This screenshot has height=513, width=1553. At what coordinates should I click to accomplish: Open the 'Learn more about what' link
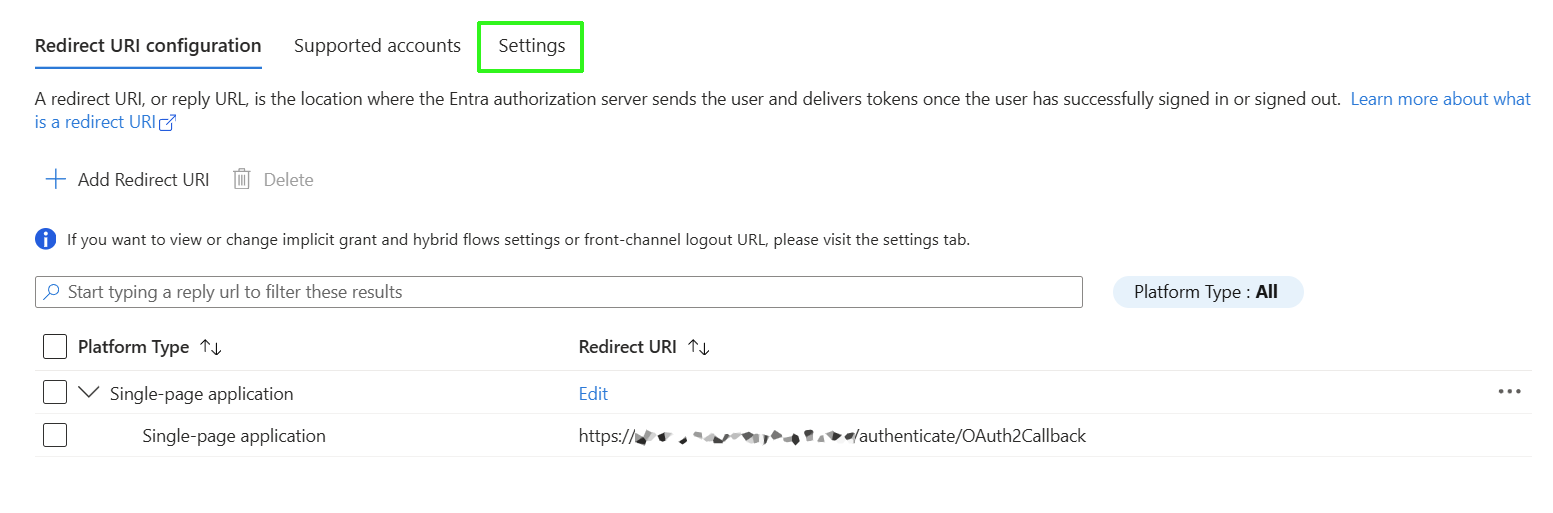(x=1440, y=99)
